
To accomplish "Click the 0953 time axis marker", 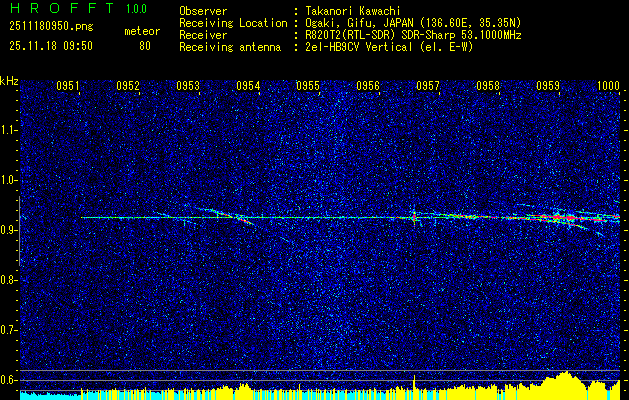I will (x=188, y=86).
